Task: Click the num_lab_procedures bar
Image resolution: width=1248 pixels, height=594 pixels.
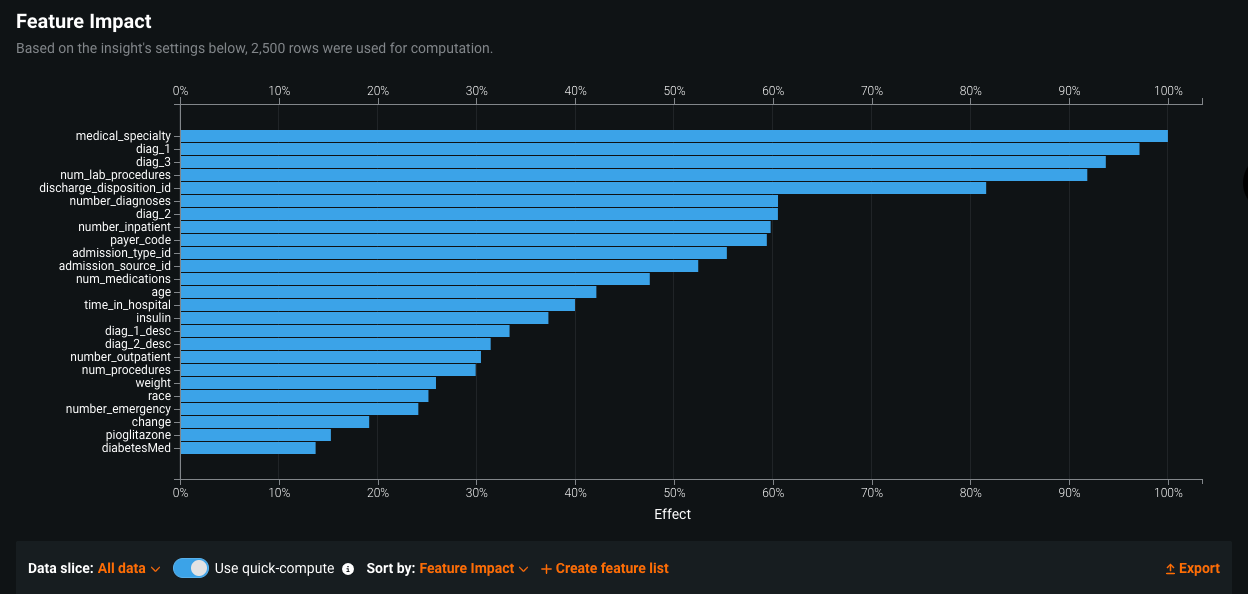Action: coord(633,175)
